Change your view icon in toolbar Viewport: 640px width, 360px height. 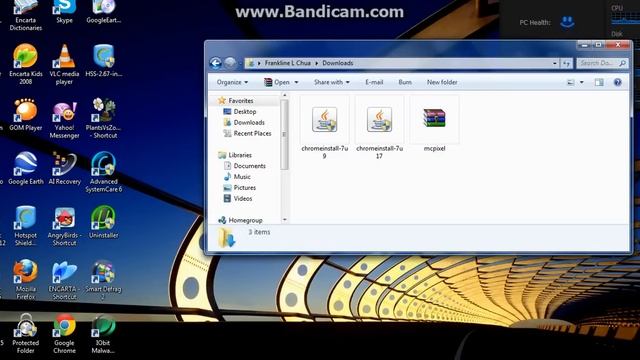571,82
